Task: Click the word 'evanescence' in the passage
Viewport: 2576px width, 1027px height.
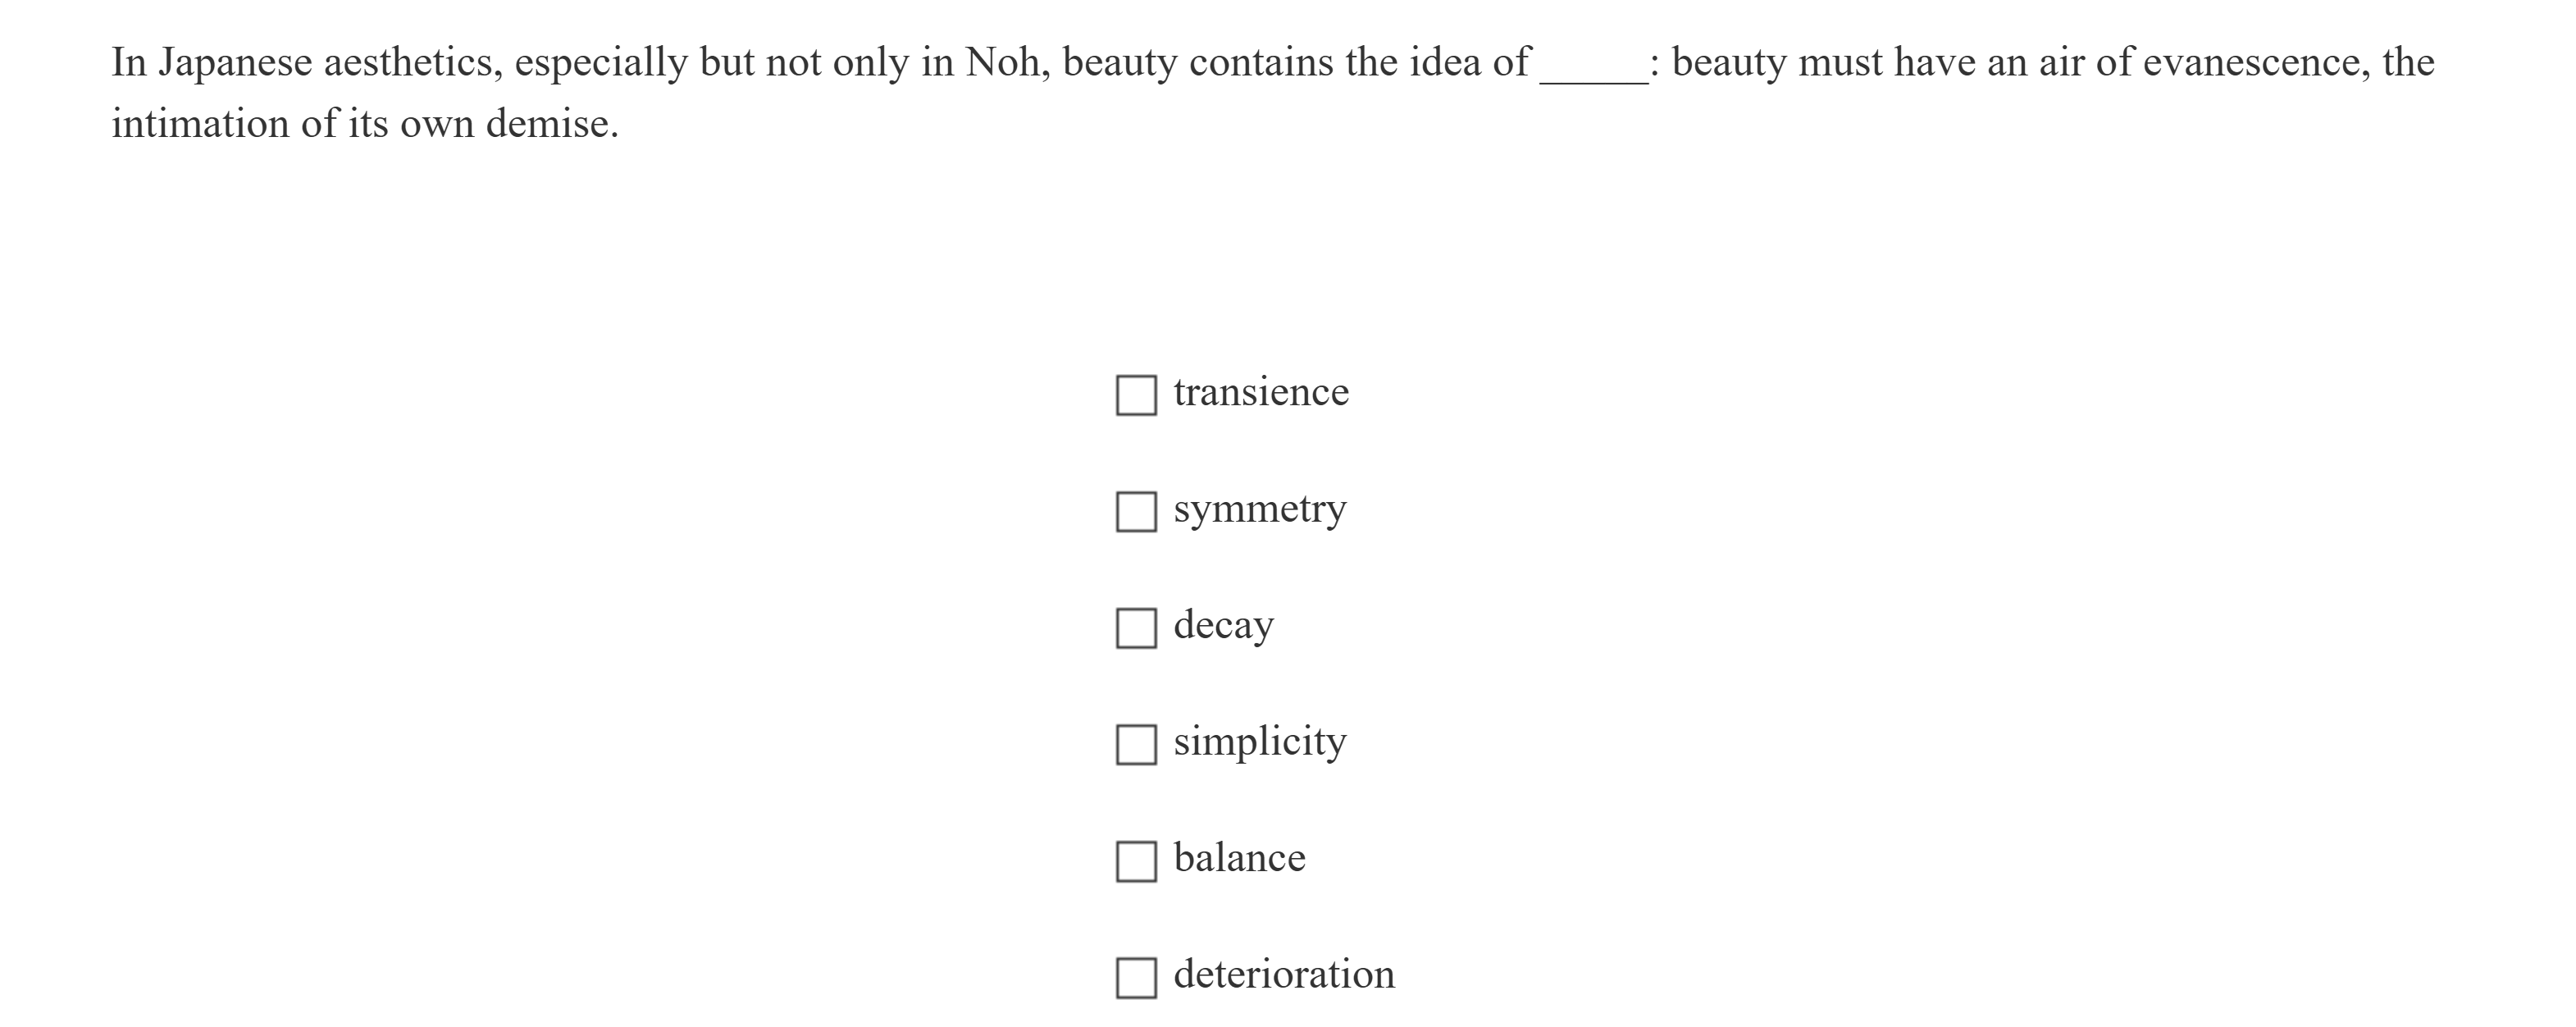Action: pyautogui.click(x=2255, y=63)
